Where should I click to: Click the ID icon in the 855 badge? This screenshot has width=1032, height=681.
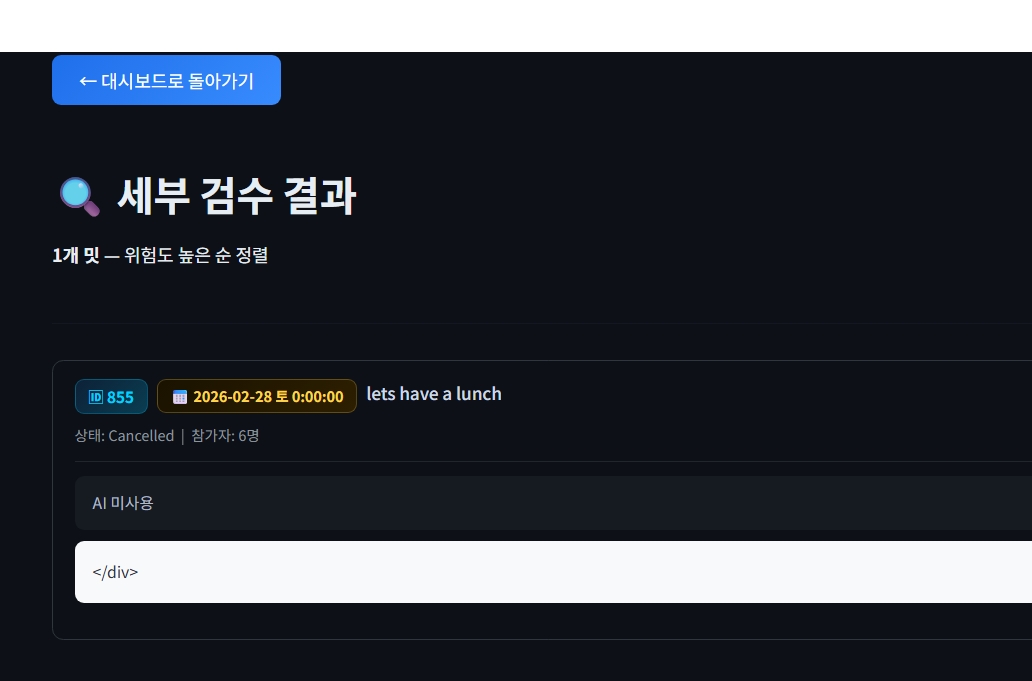pos(96,397)
